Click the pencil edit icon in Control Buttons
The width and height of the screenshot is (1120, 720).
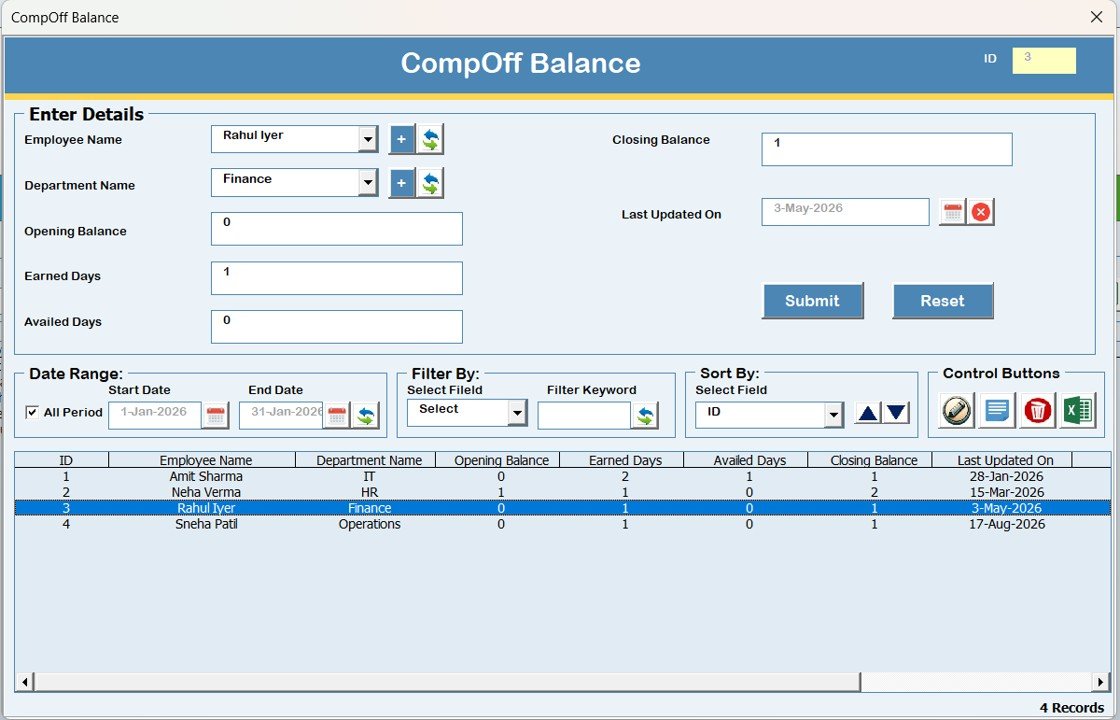click(x=957, y=410)
